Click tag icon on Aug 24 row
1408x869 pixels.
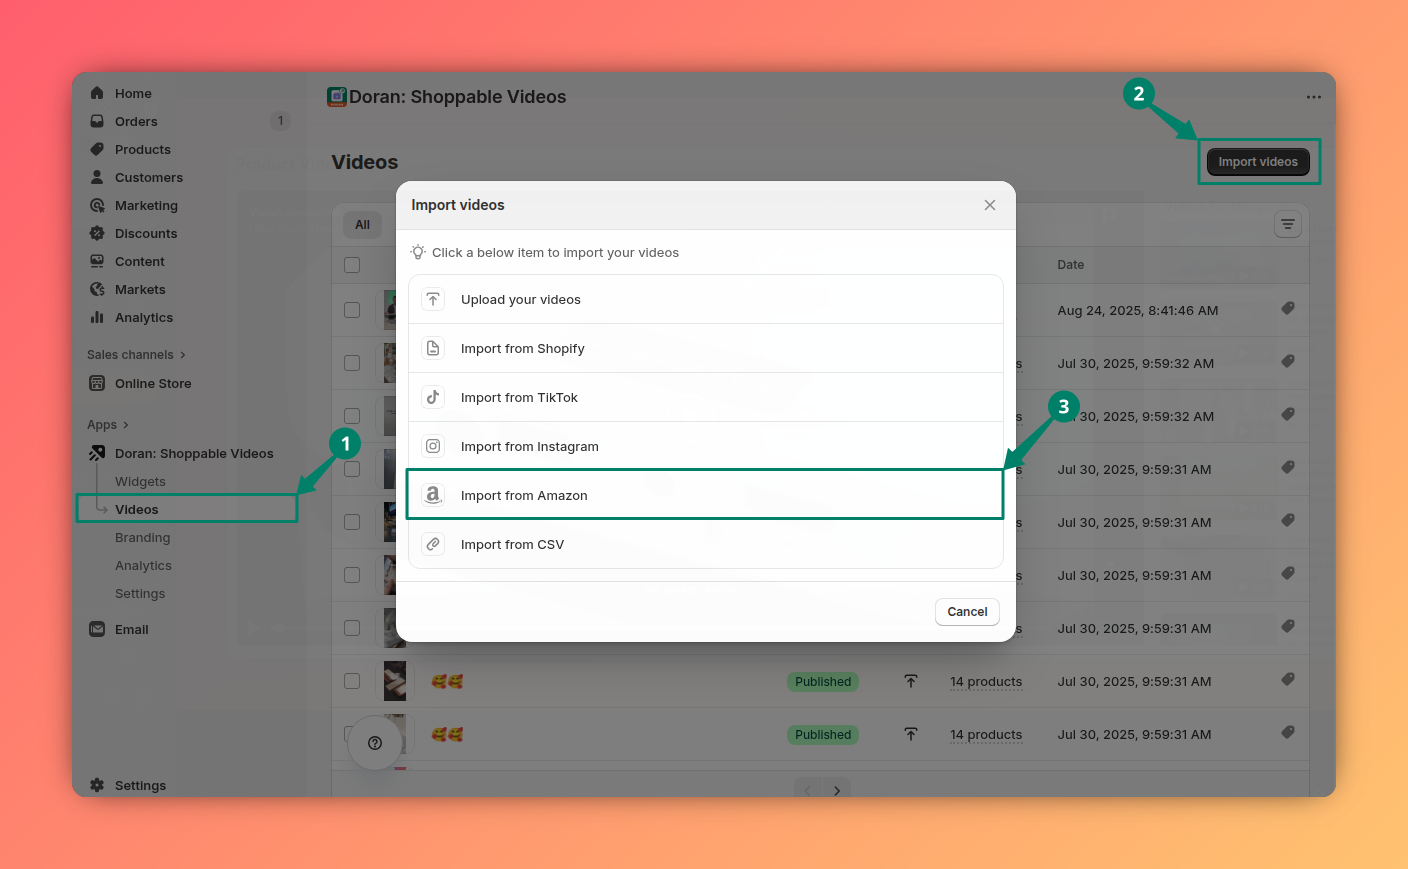click(1288, 309)
